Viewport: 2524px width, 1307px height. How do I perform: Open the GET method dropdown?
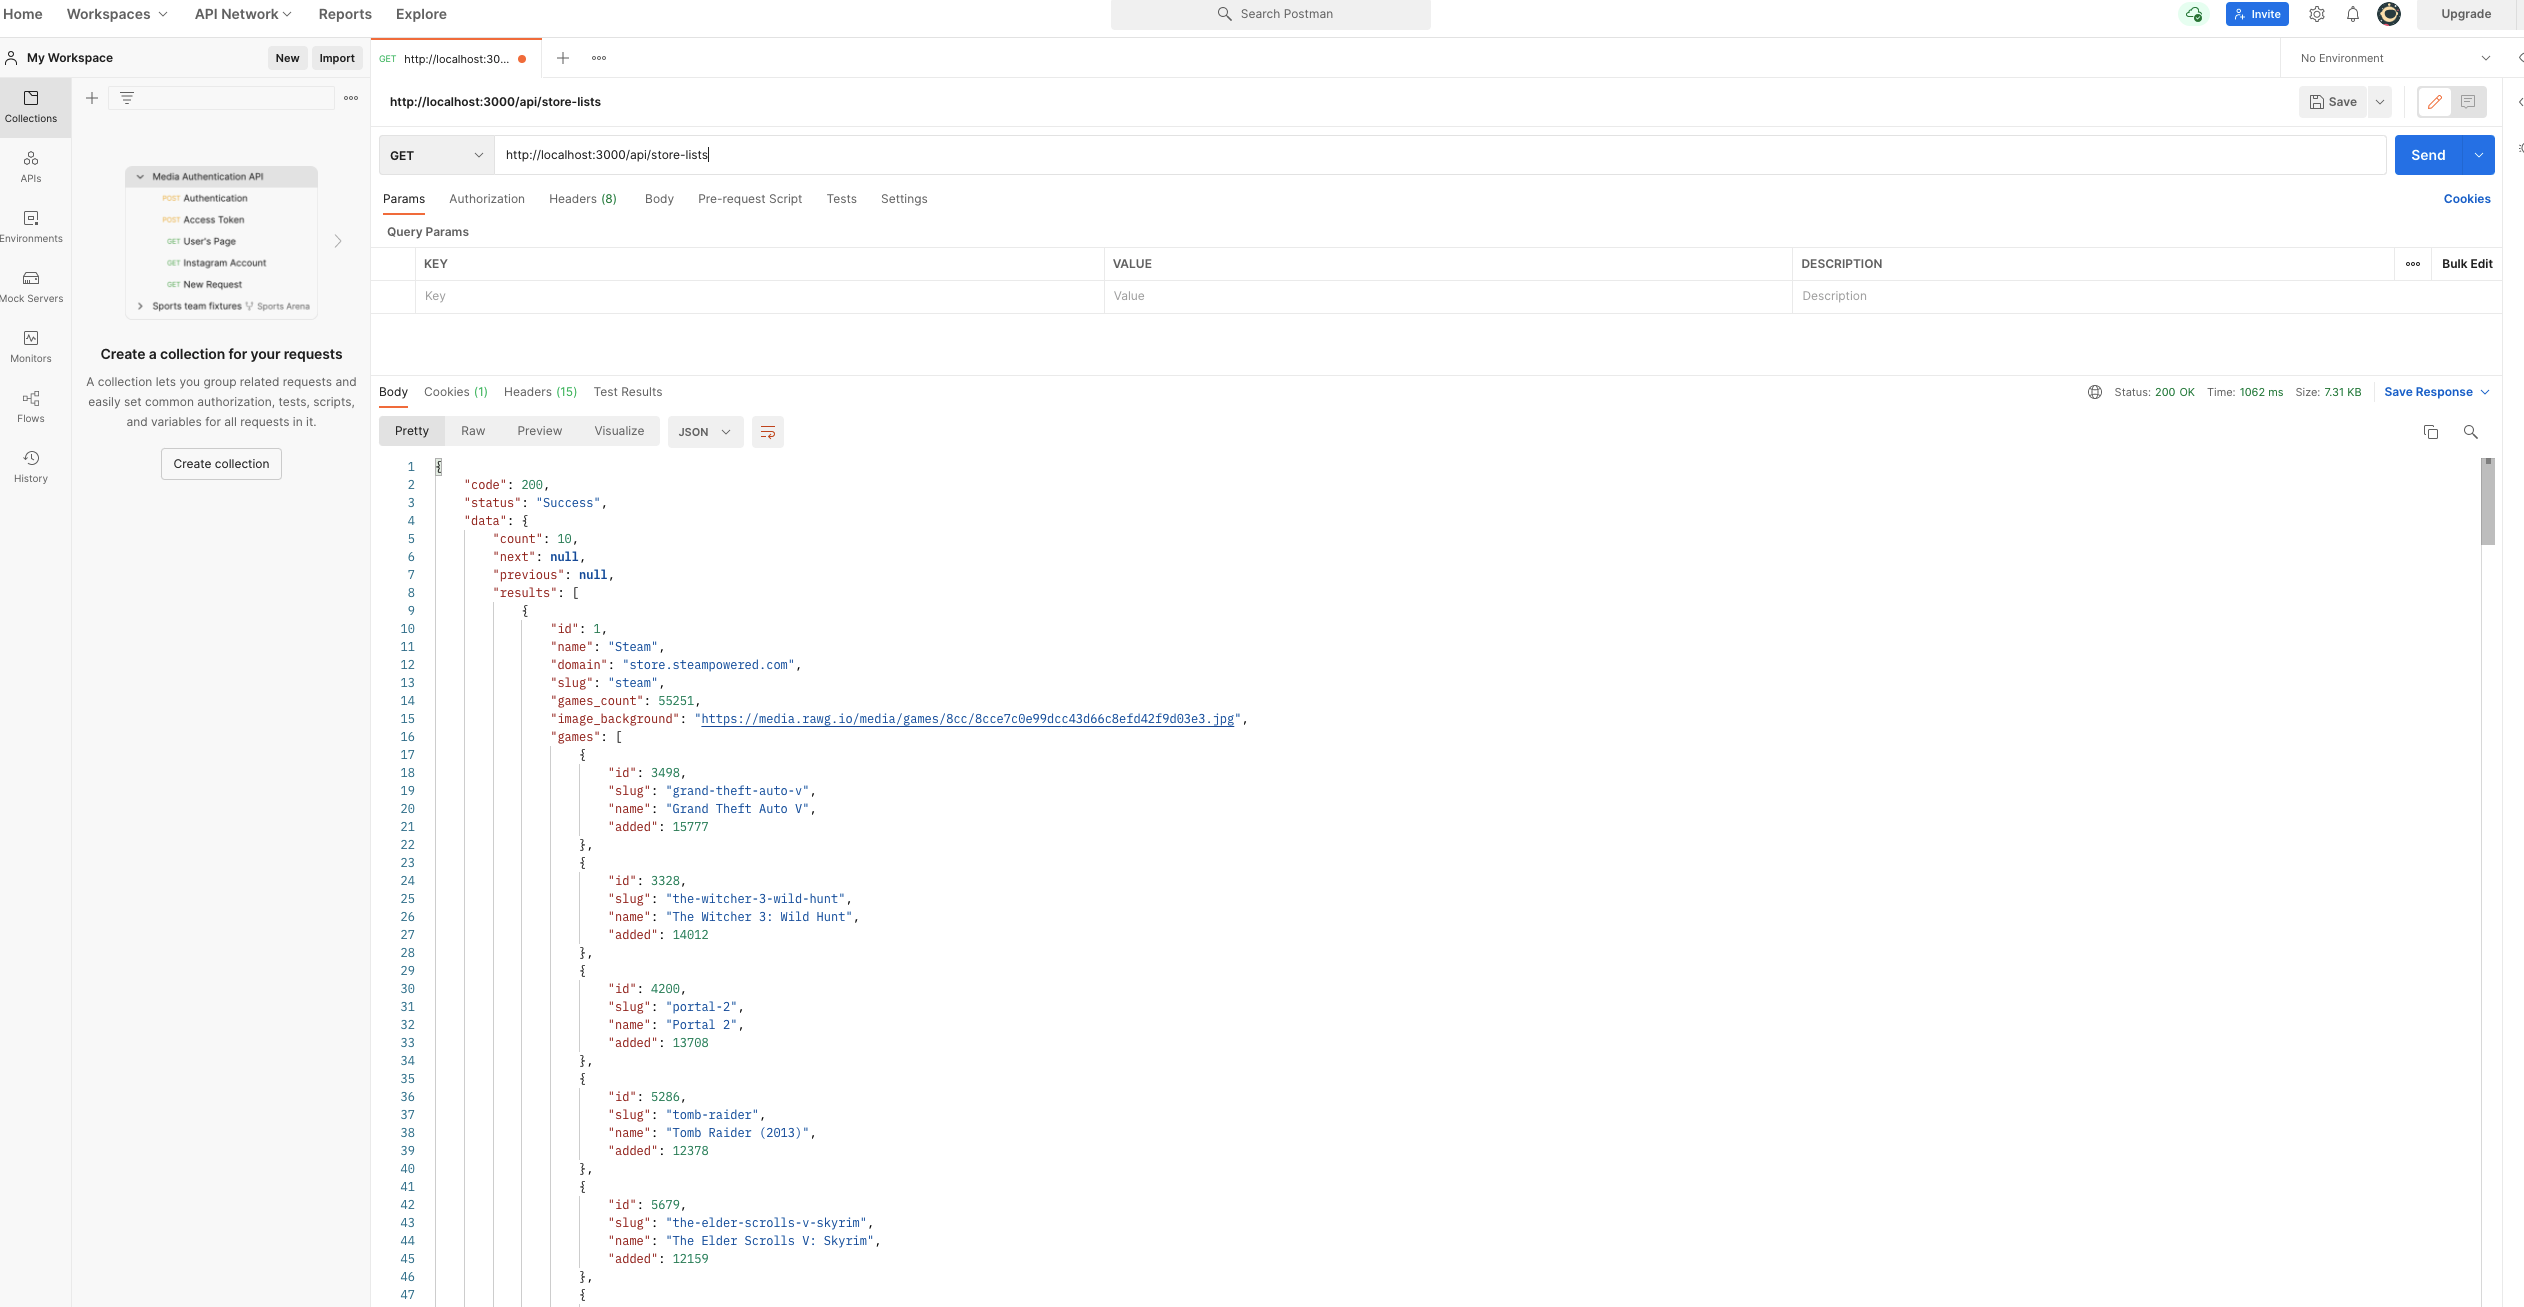tap(437, 155)
